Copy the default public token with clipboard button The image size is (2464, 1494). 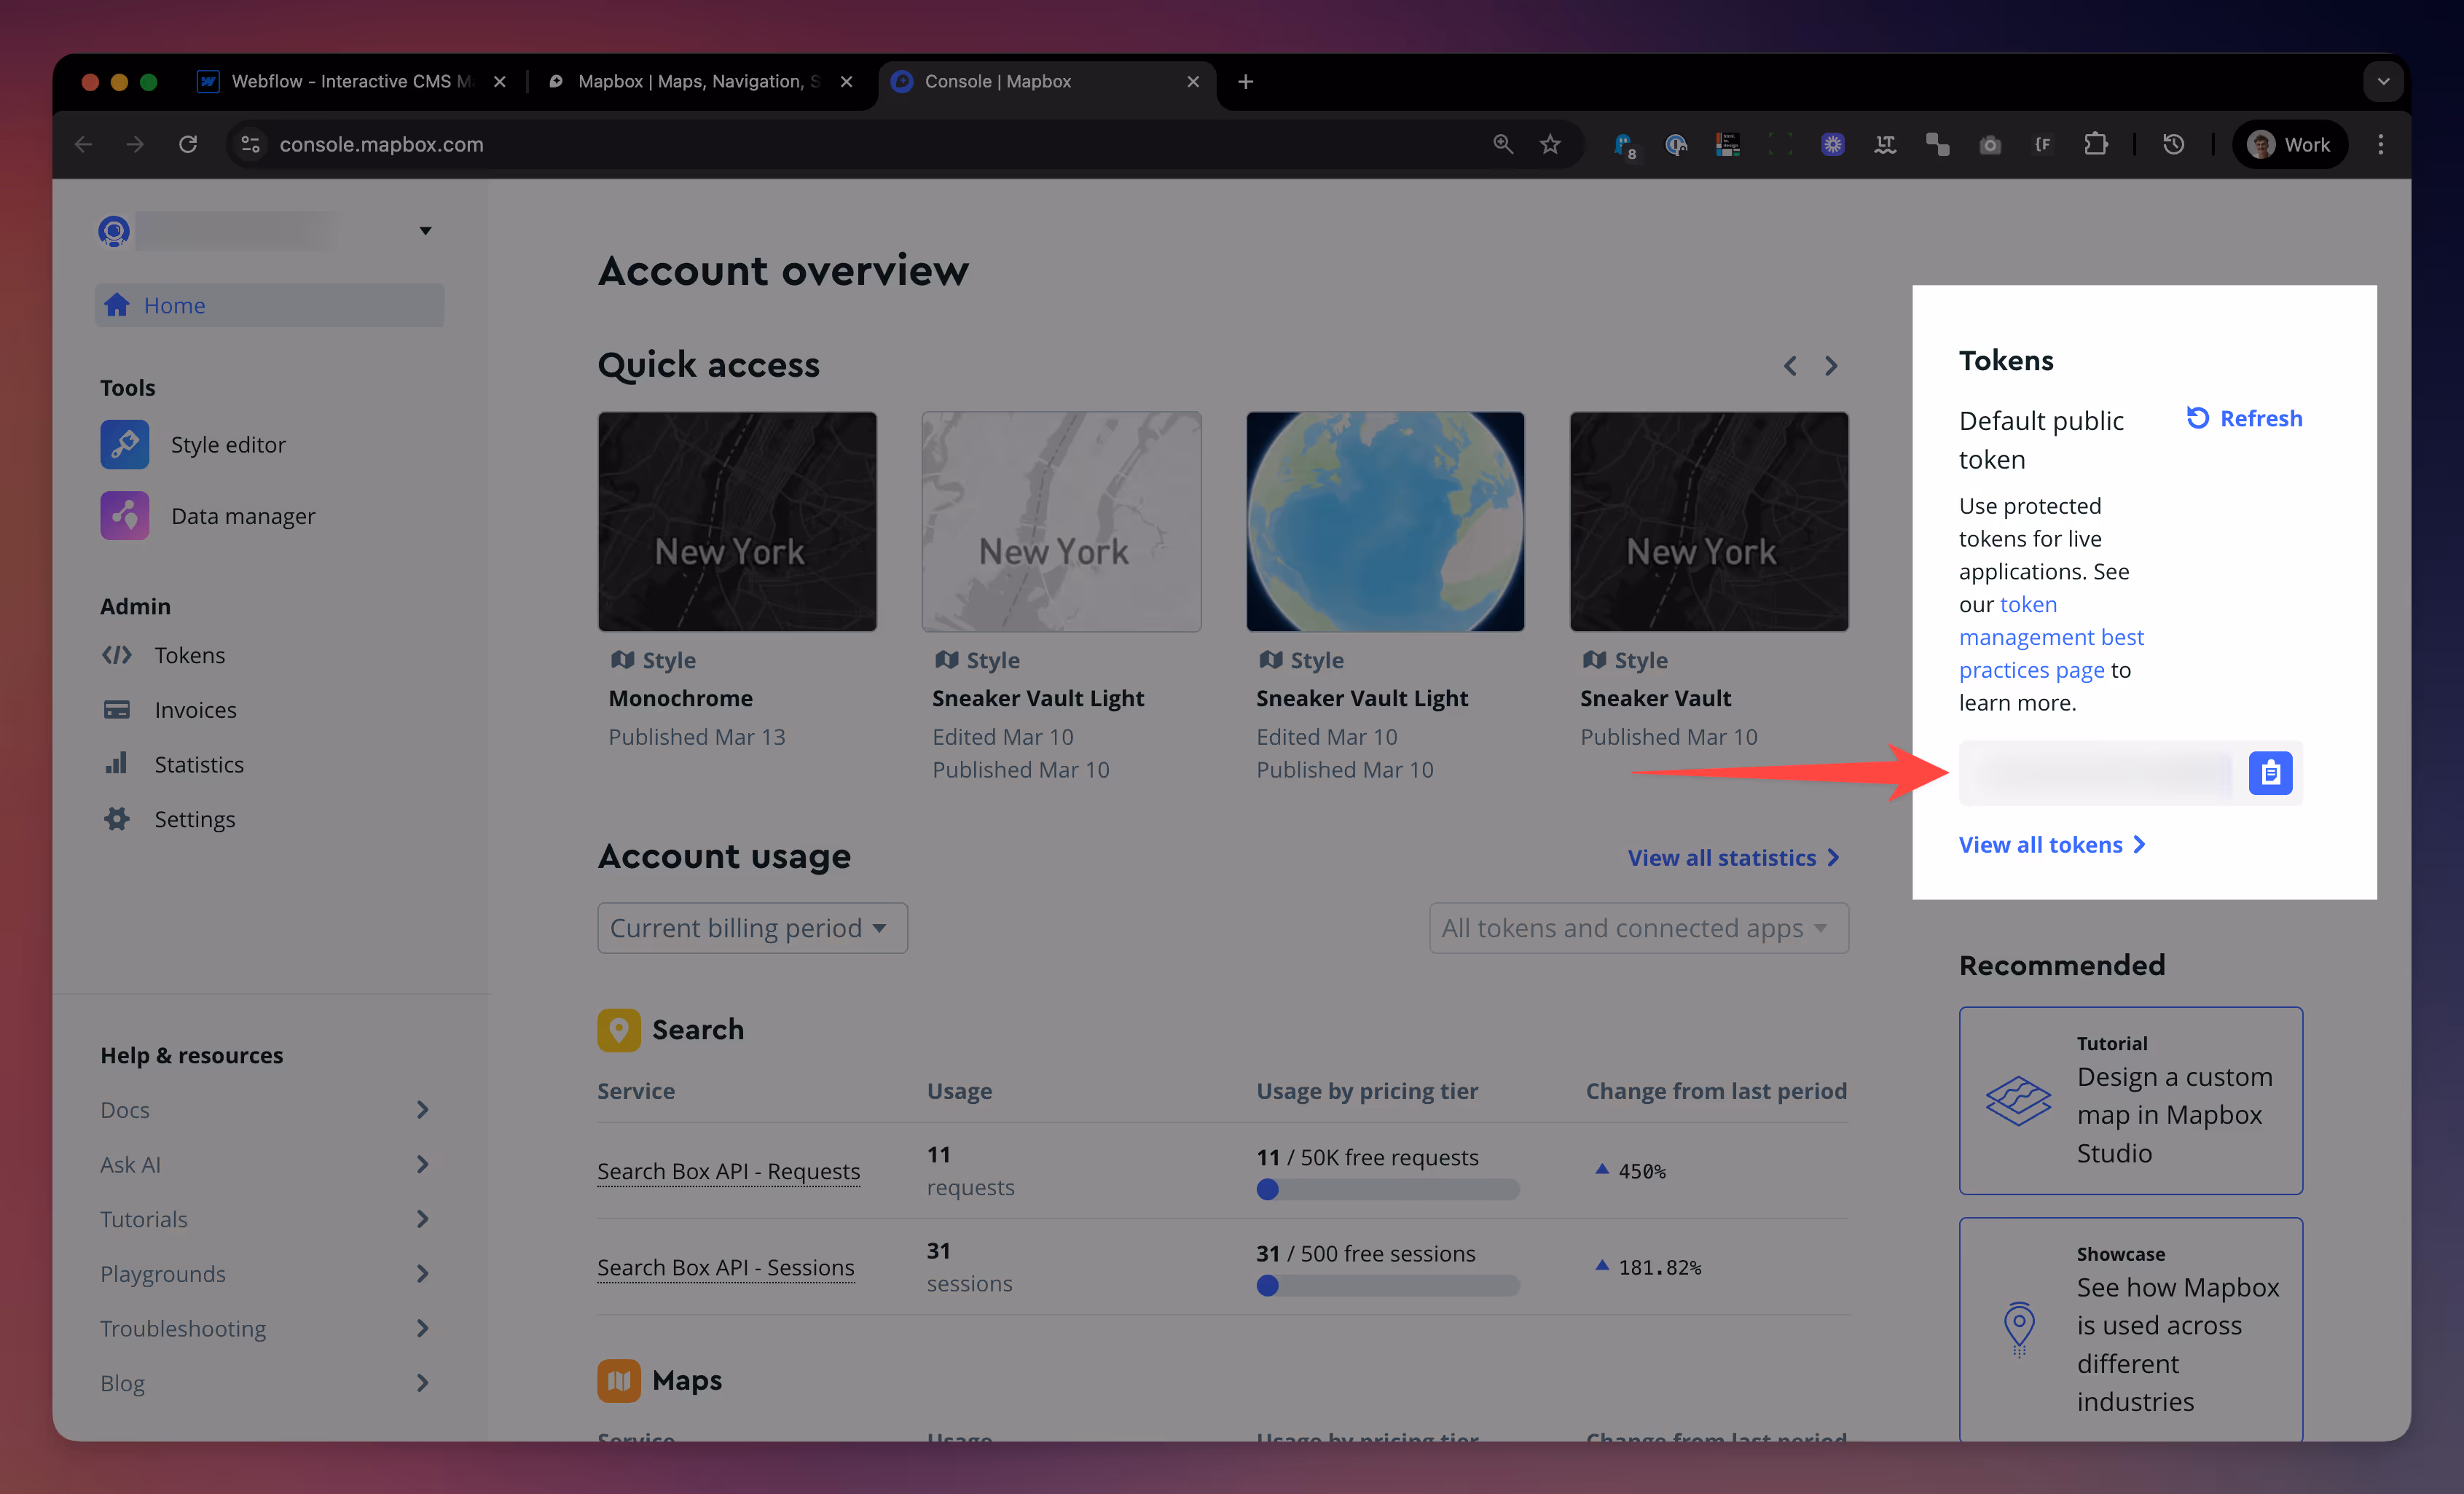[x=2270, y=773]
